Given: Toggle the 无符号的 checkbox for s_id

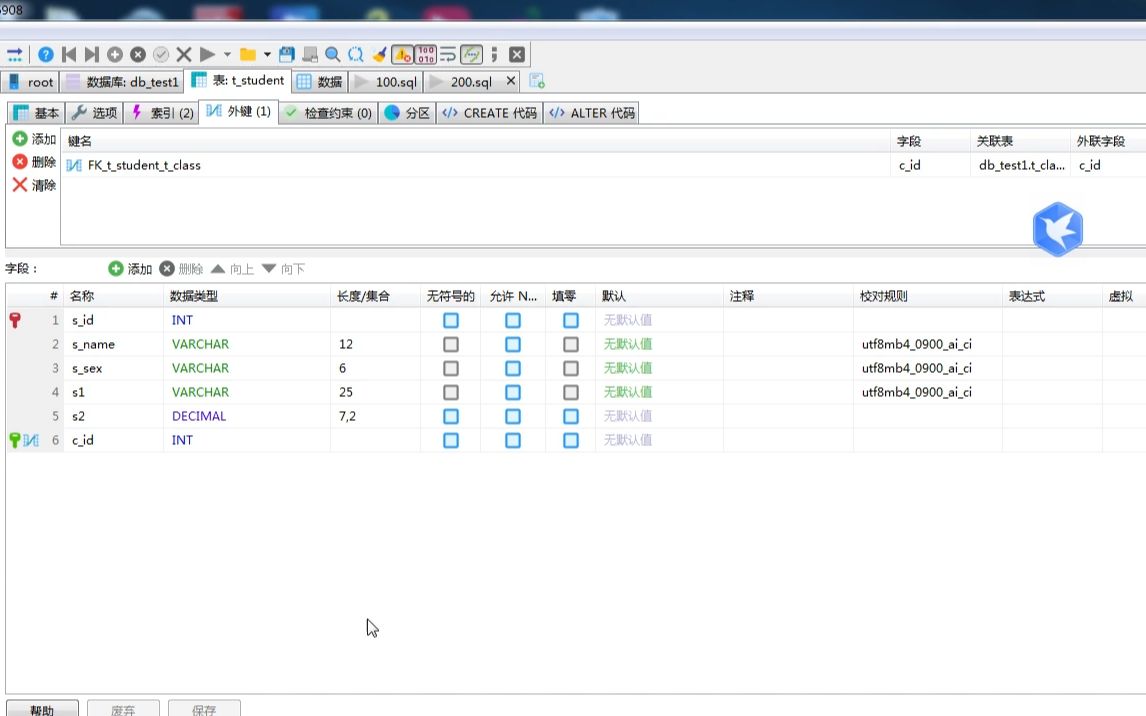Looking at the screenshot, I should [450, 320].
